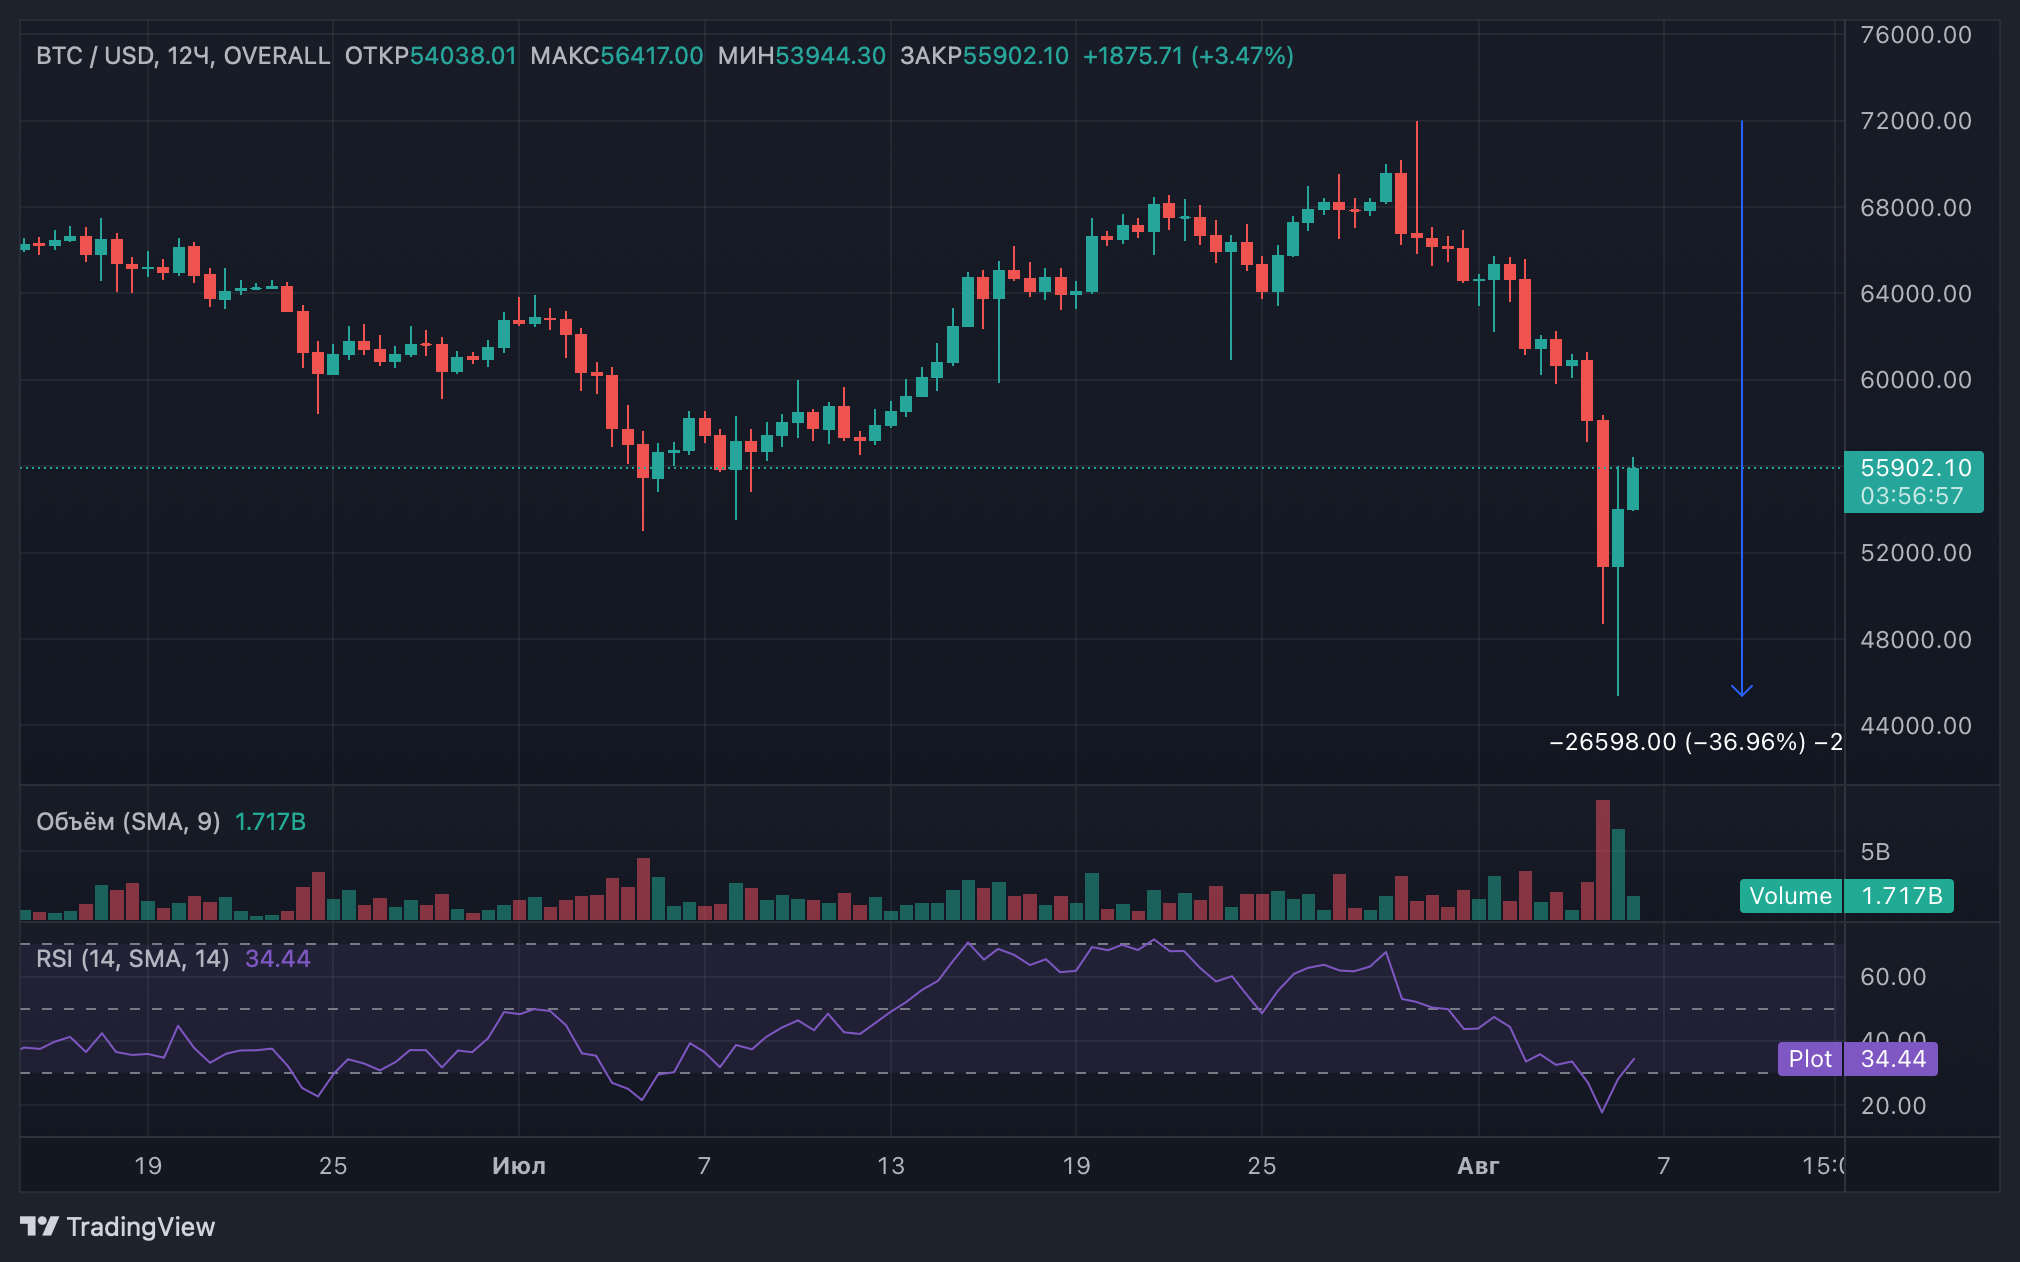This screenshot has height=1262, width=2020.
Task: Click the +1875.71 (+3.47%) change value
Action: pos(1188,56)
